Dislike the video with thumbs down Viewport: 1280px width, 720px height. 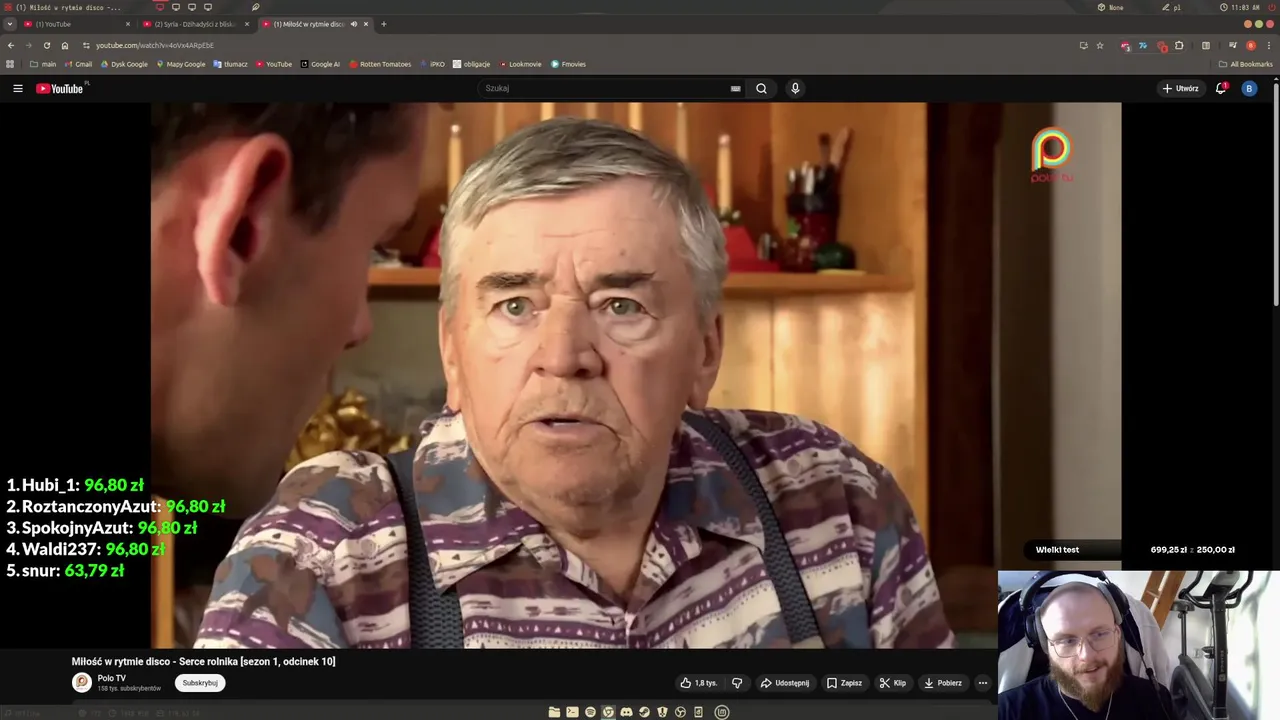coord(737,683)
